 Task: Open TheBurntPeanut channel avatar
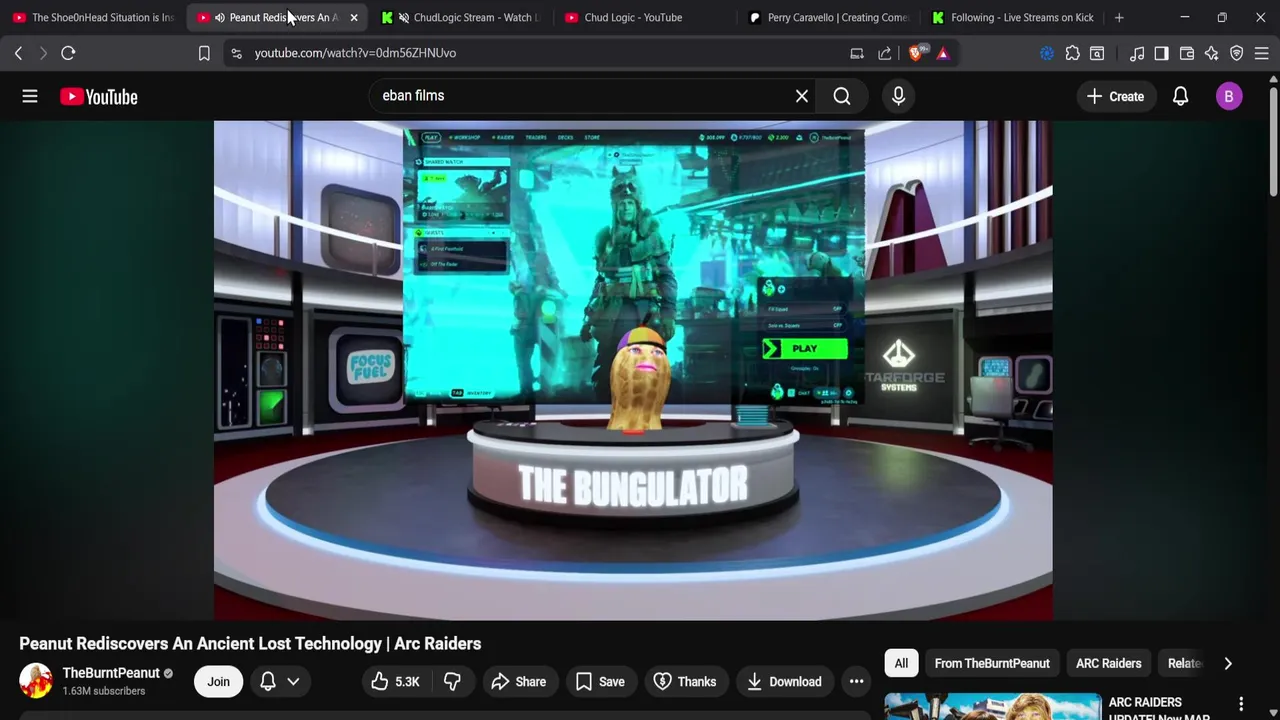pos(35,681)
